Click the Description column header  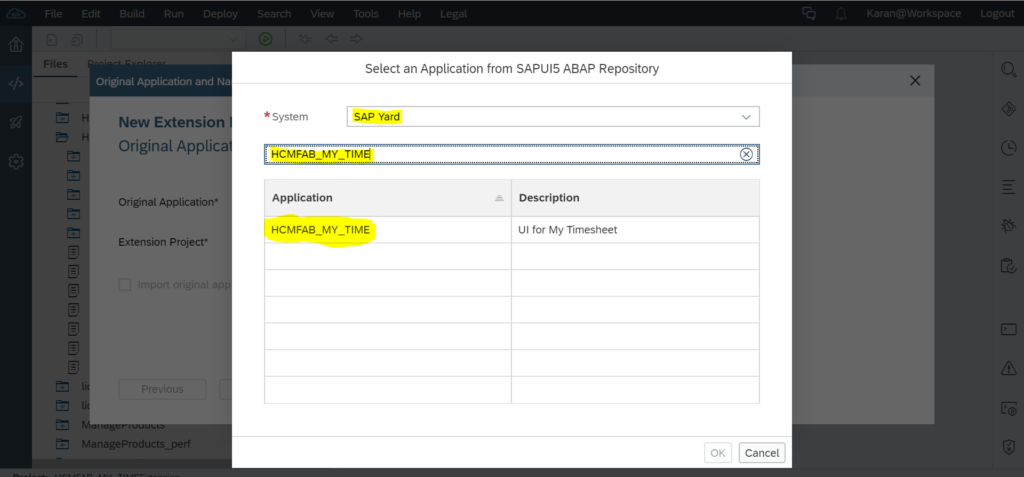[x=635, y=197]
